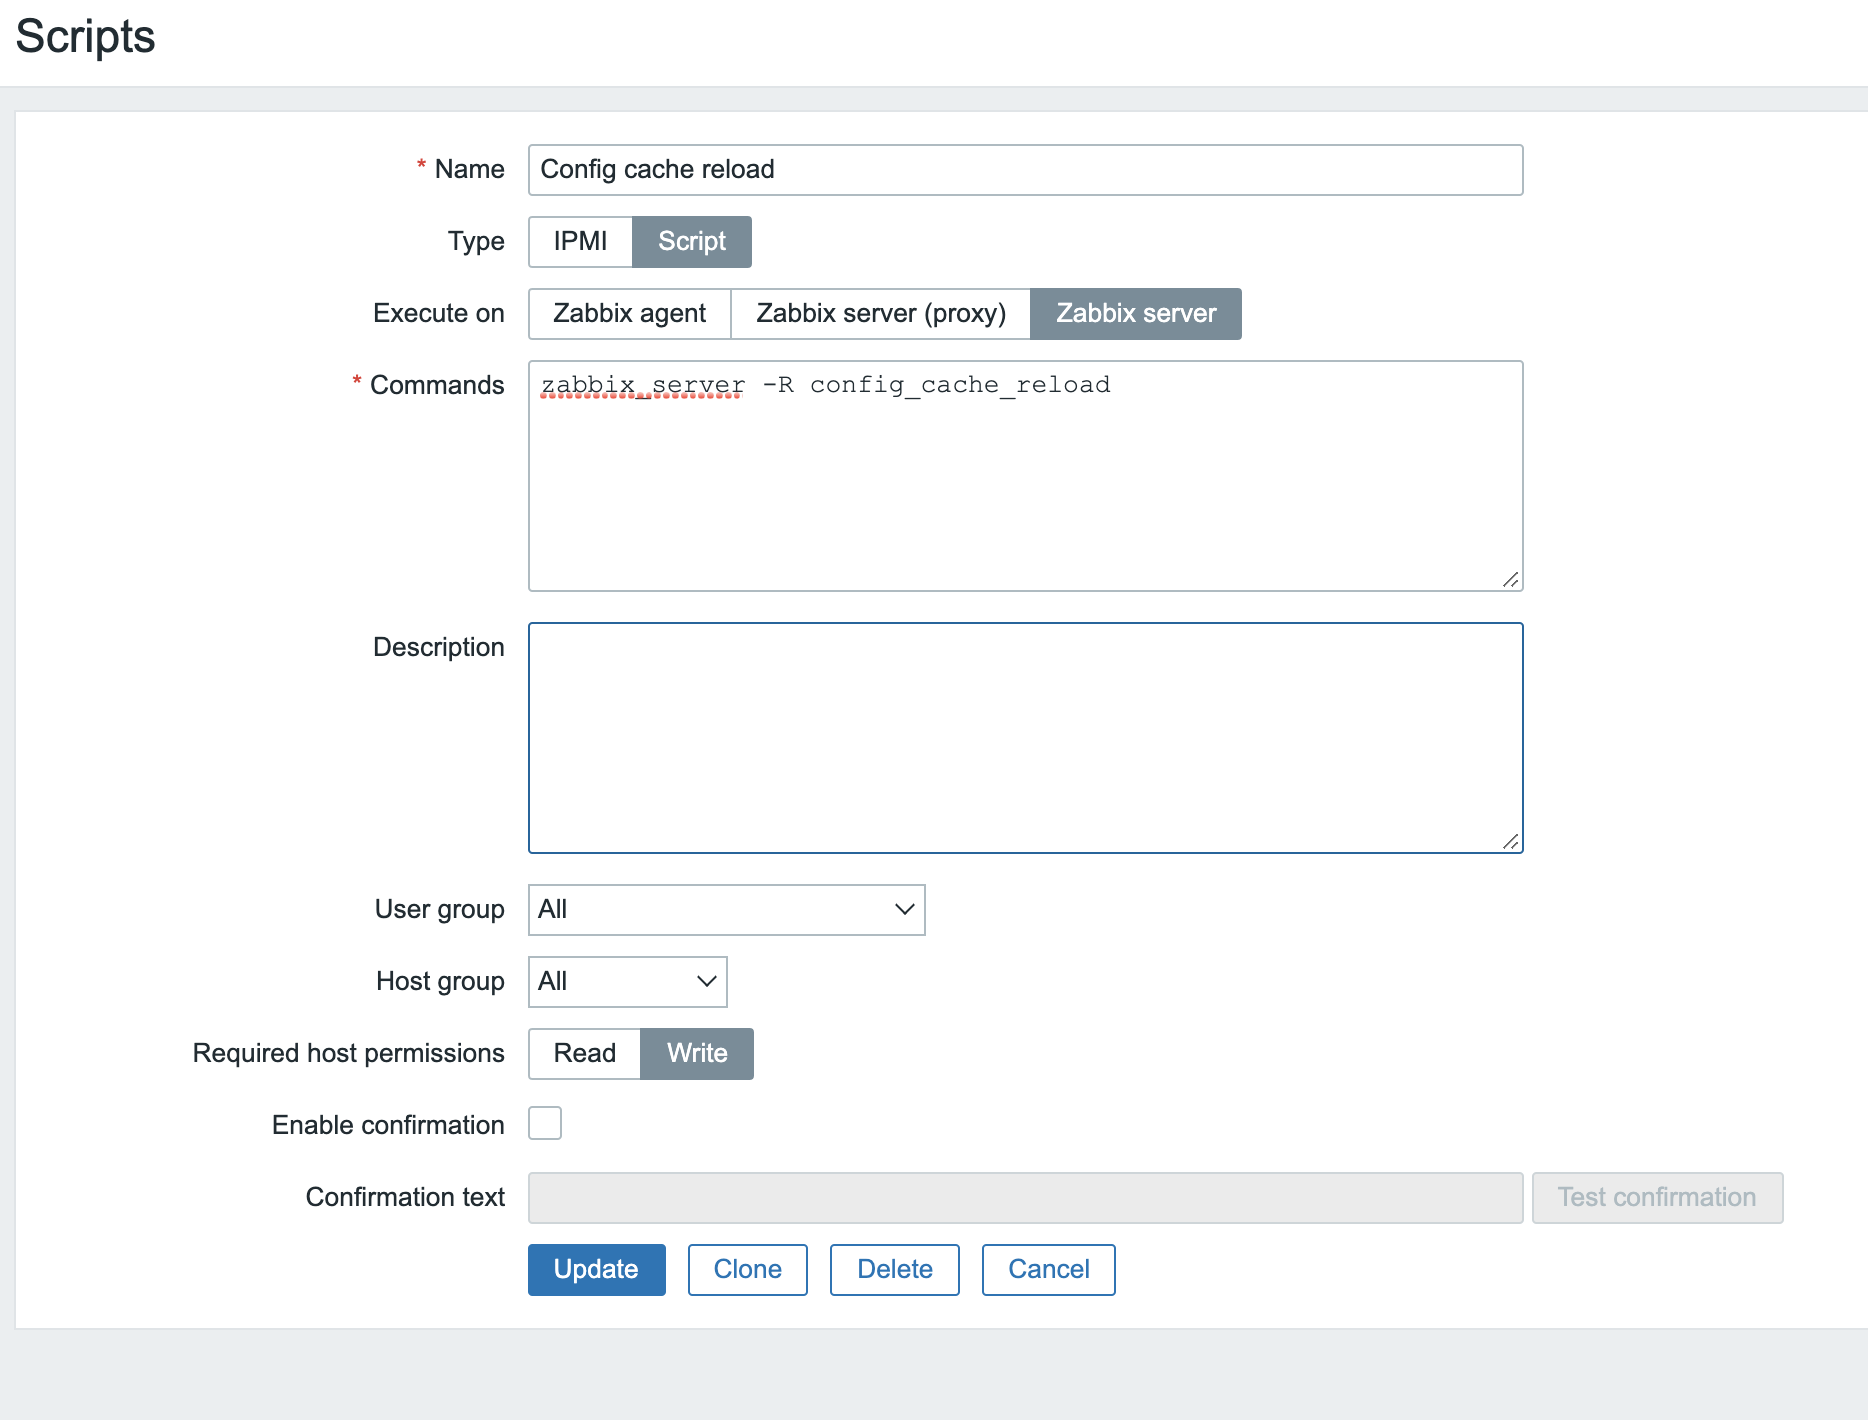1868x1420 pixels.
Task: Open the User group dropdown
Action: point(726,910)
